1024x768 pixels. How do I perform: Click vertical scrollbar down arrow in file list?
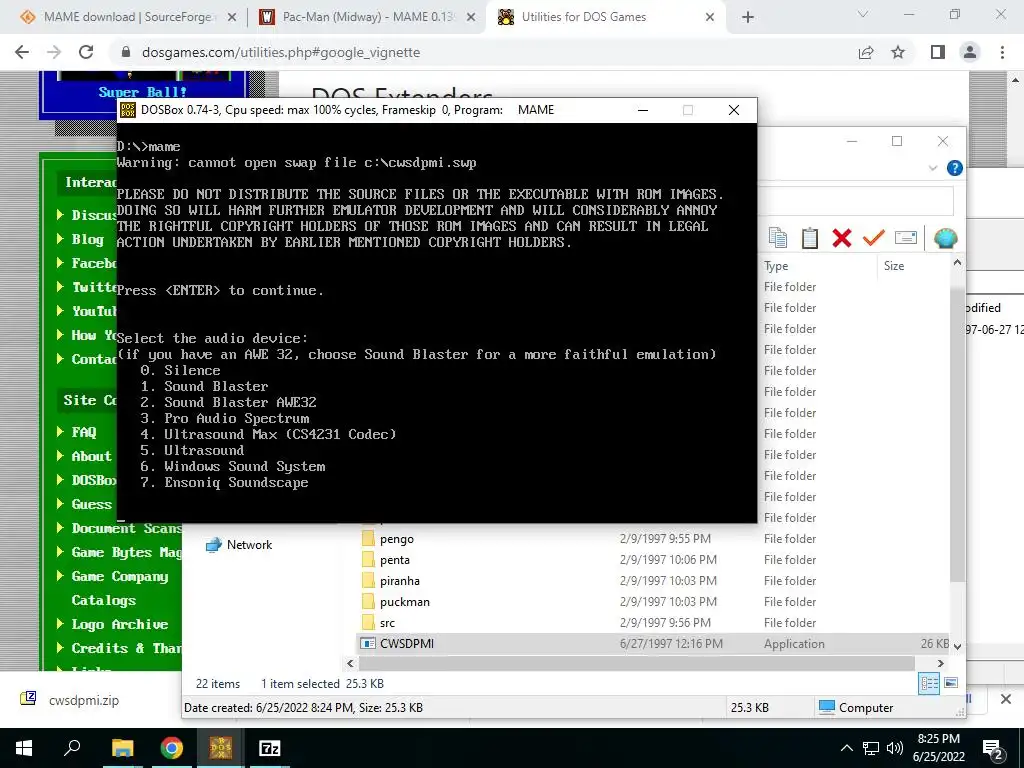pos(957,646)
